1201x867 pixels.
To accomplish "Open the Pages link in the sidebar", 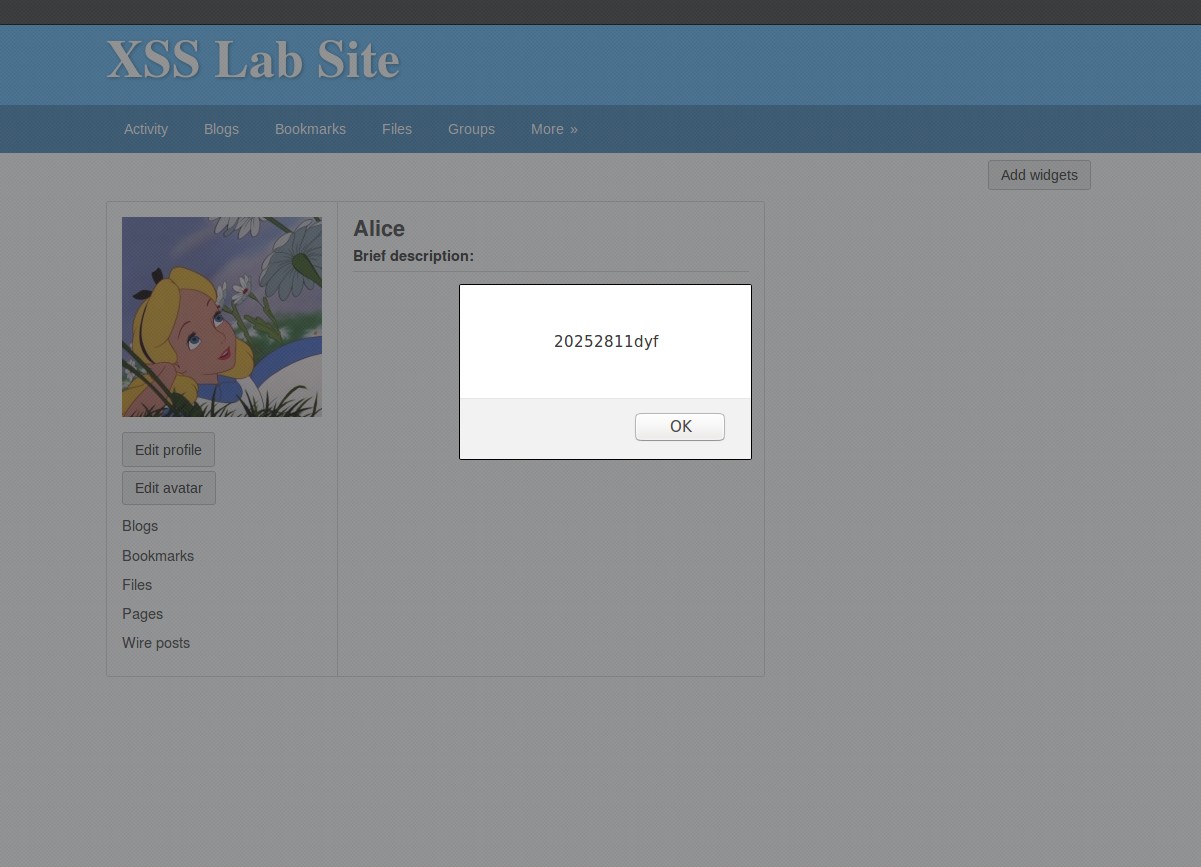I will (x=142, y=614).
